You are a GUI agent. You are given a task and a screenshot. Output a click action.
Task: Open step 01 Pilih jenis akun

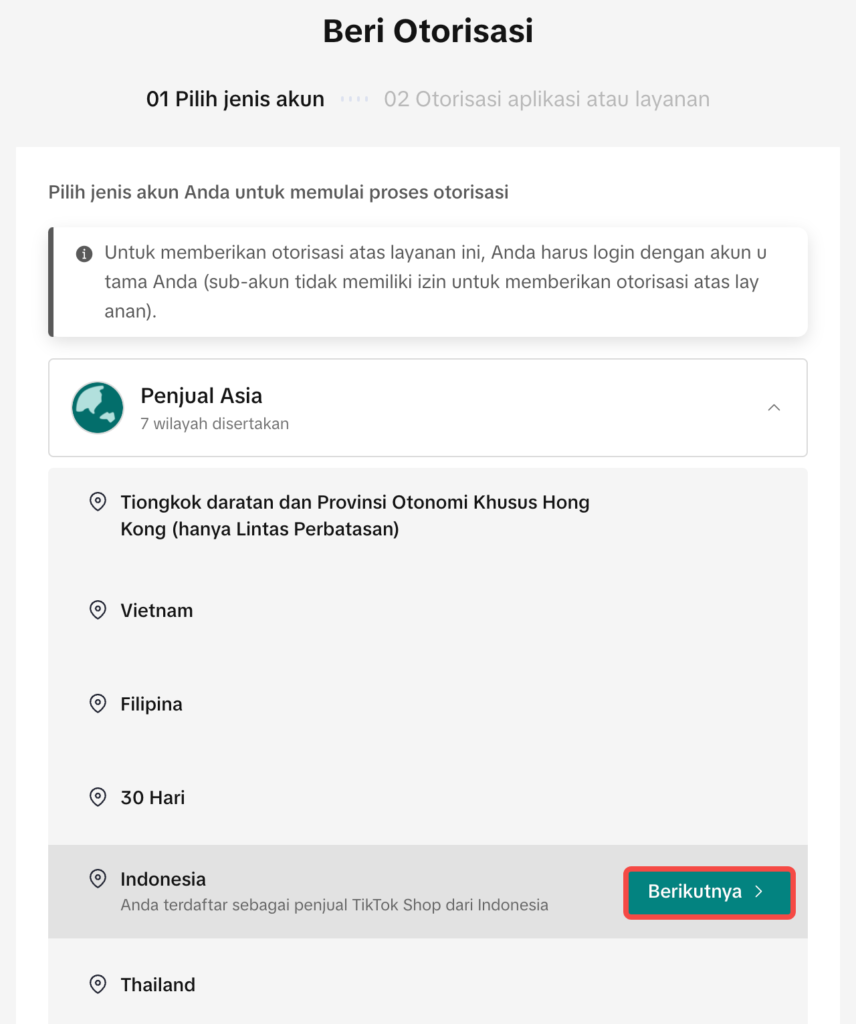pyautogui.click(x=235, y=99)
